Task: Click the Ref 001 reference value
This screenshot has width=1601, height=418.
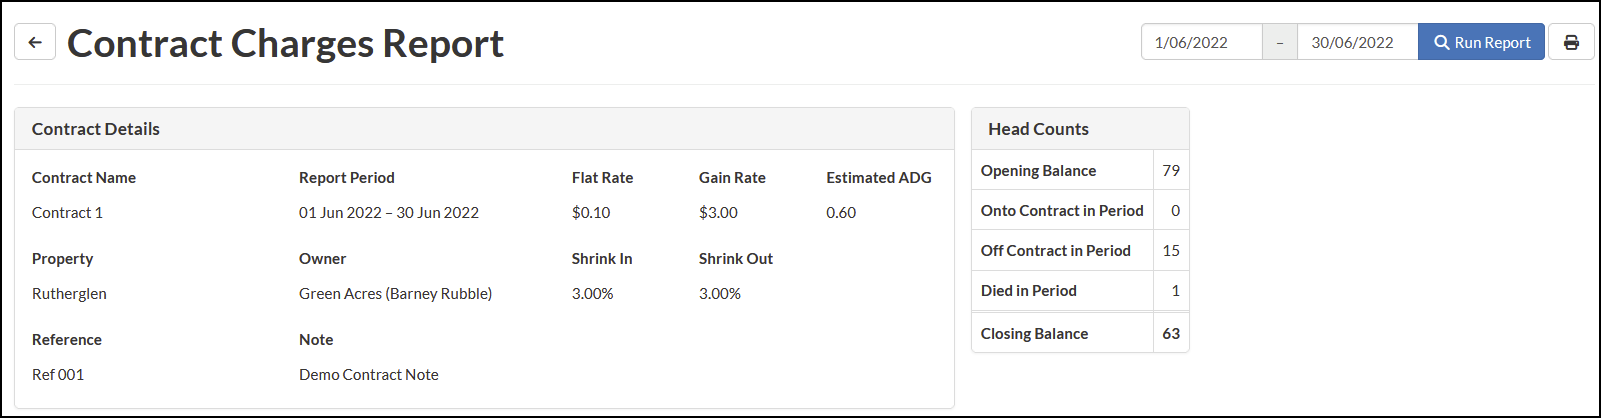Action: tap(58, 374)
